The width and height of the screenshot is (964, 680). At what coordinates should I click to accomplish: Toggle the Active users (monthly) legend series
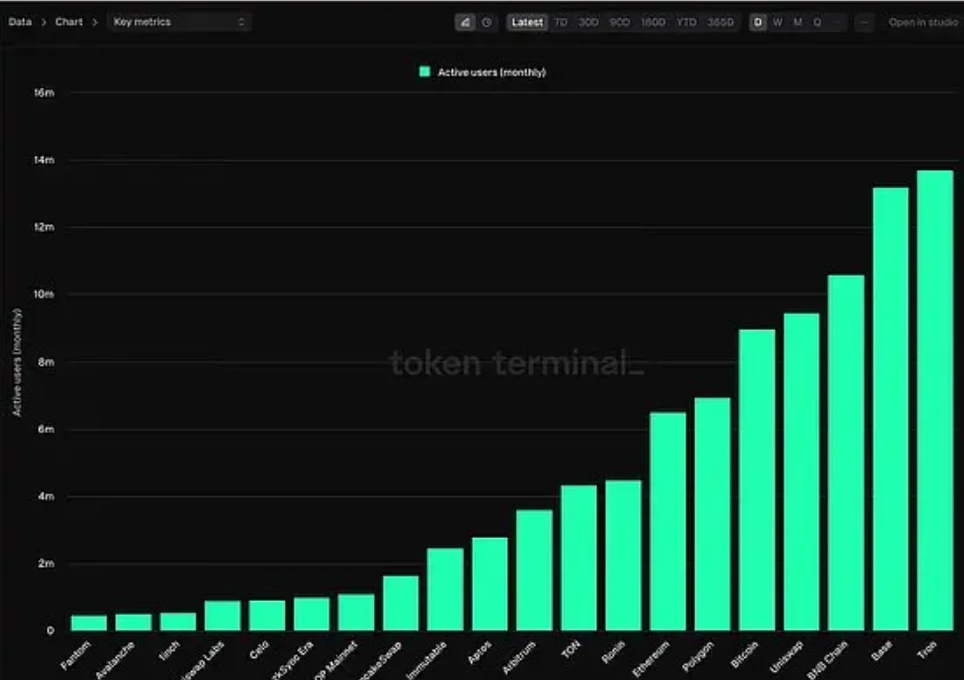click(483, 72)
